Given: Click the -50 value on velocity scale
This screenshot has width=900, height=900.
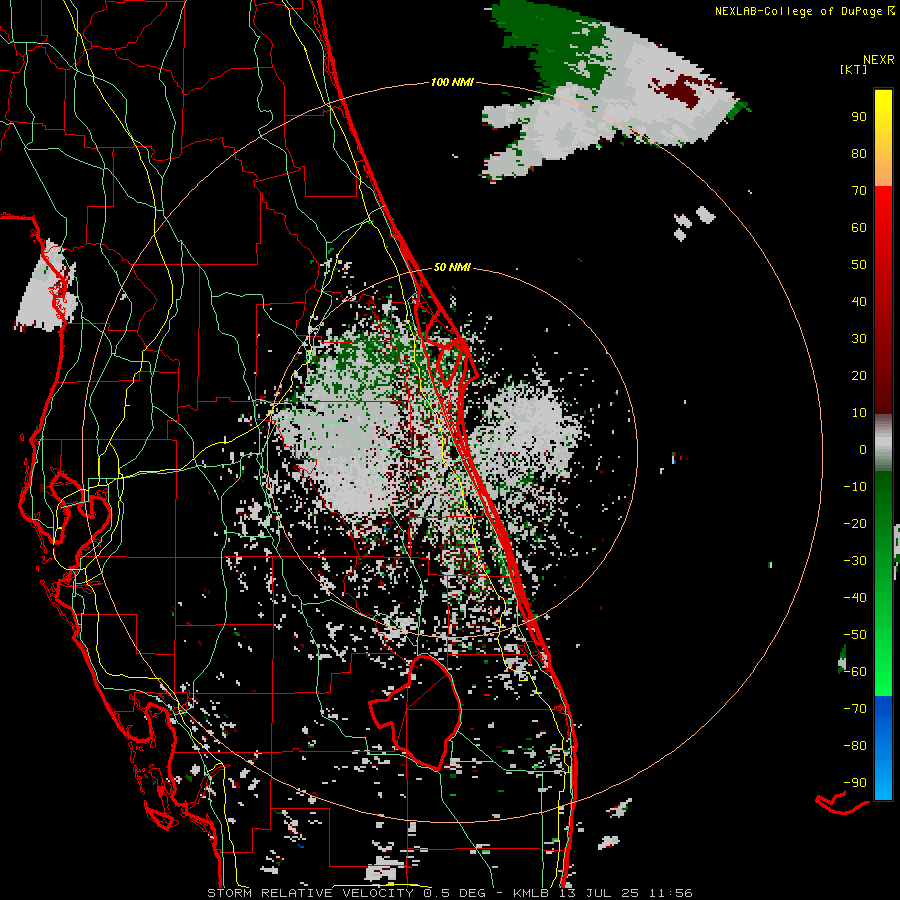Looking at the screenshot, I should [x=855, y=635].
